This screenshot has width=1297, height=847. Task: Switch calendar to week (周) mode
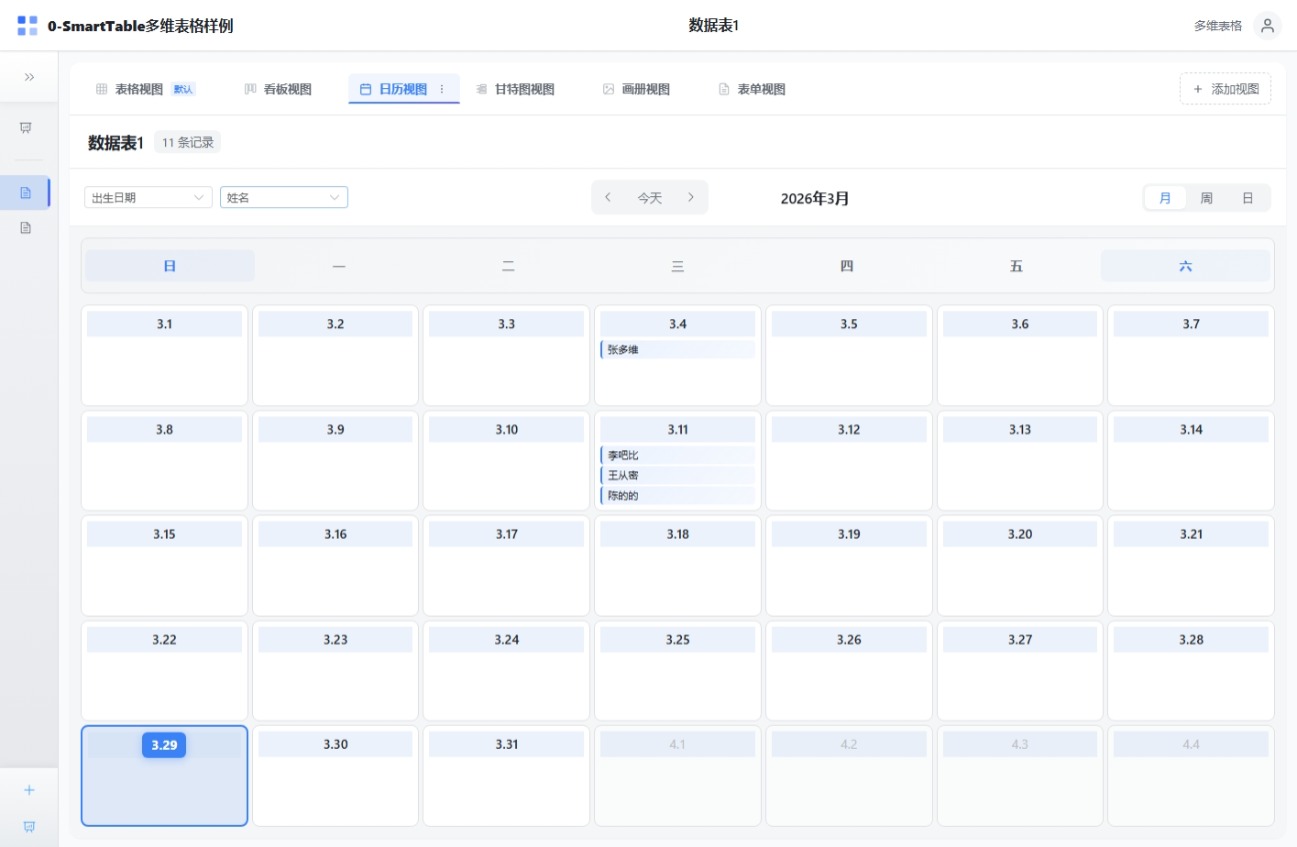pyautogui.click(x=1206, y=198)
